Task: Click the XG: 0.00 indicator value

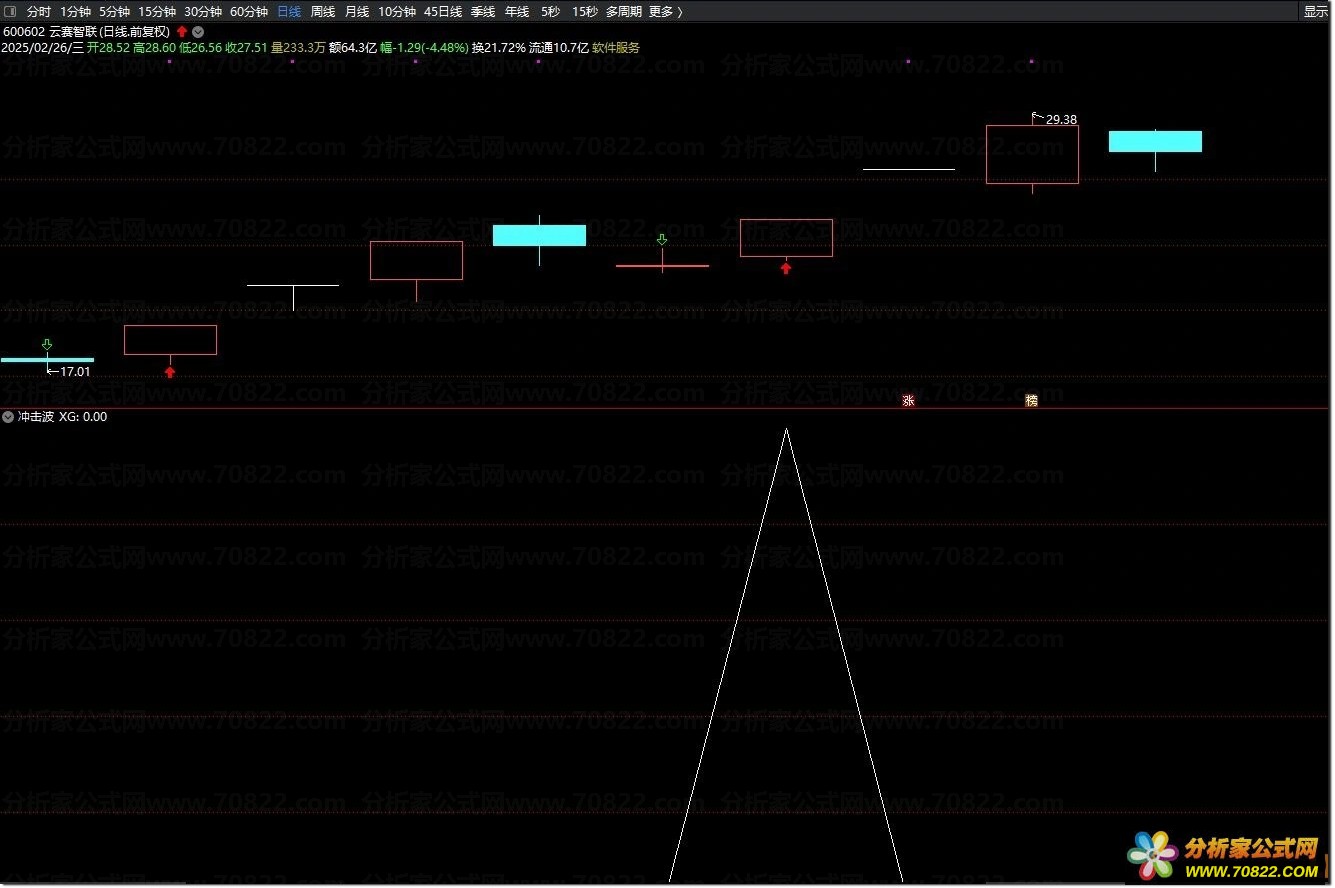Action: click(x=83, y=417)
